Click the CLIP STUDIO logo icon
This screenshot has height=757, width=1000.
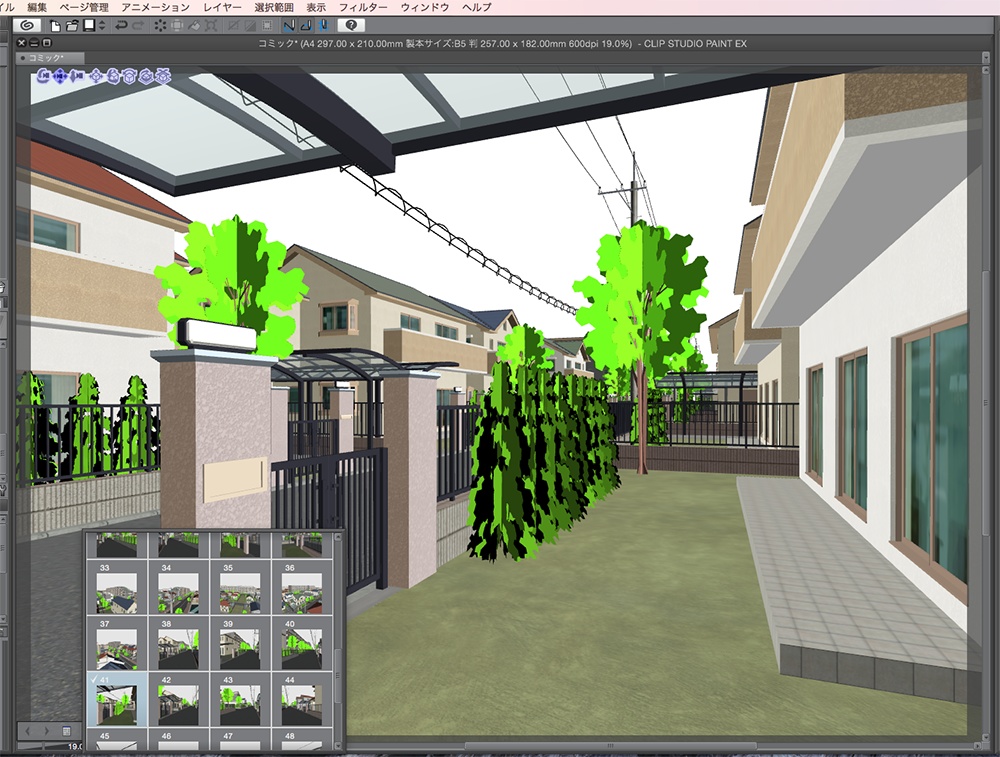(29, 25)
